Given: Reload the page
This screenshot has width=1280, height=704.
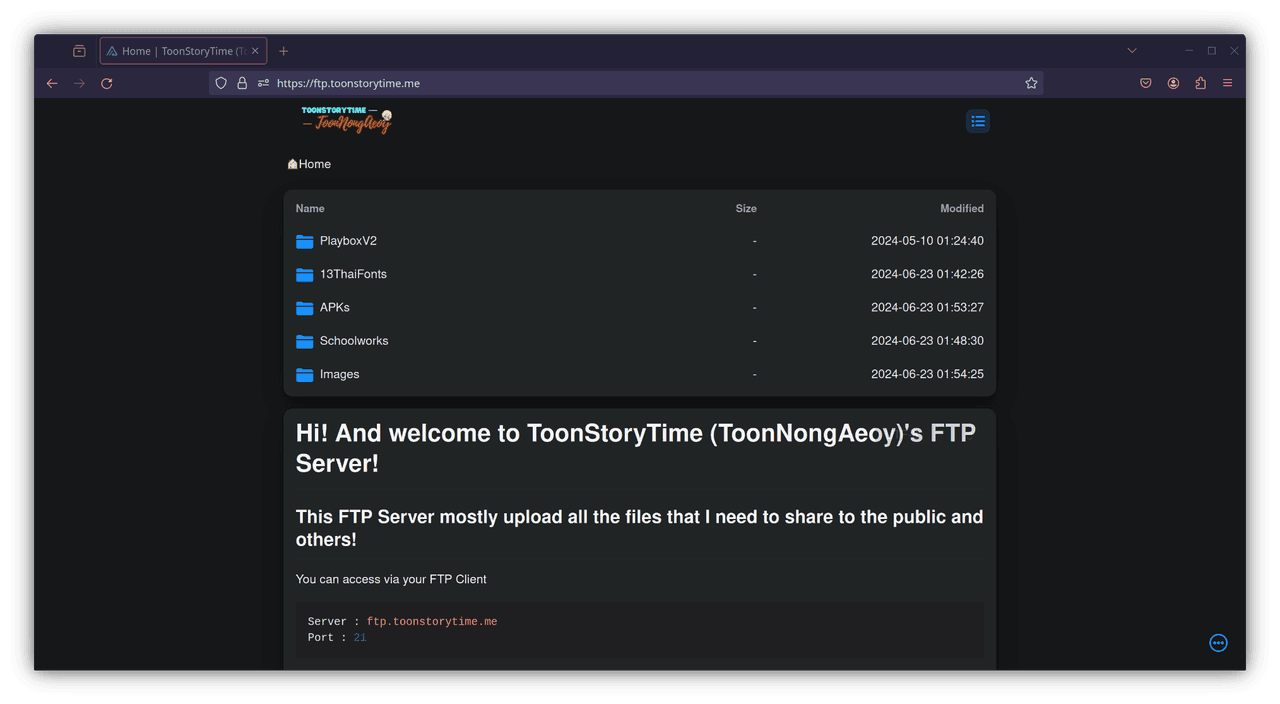Looking at the screenshot, I should pyautogui.click(x=107, y=83).
